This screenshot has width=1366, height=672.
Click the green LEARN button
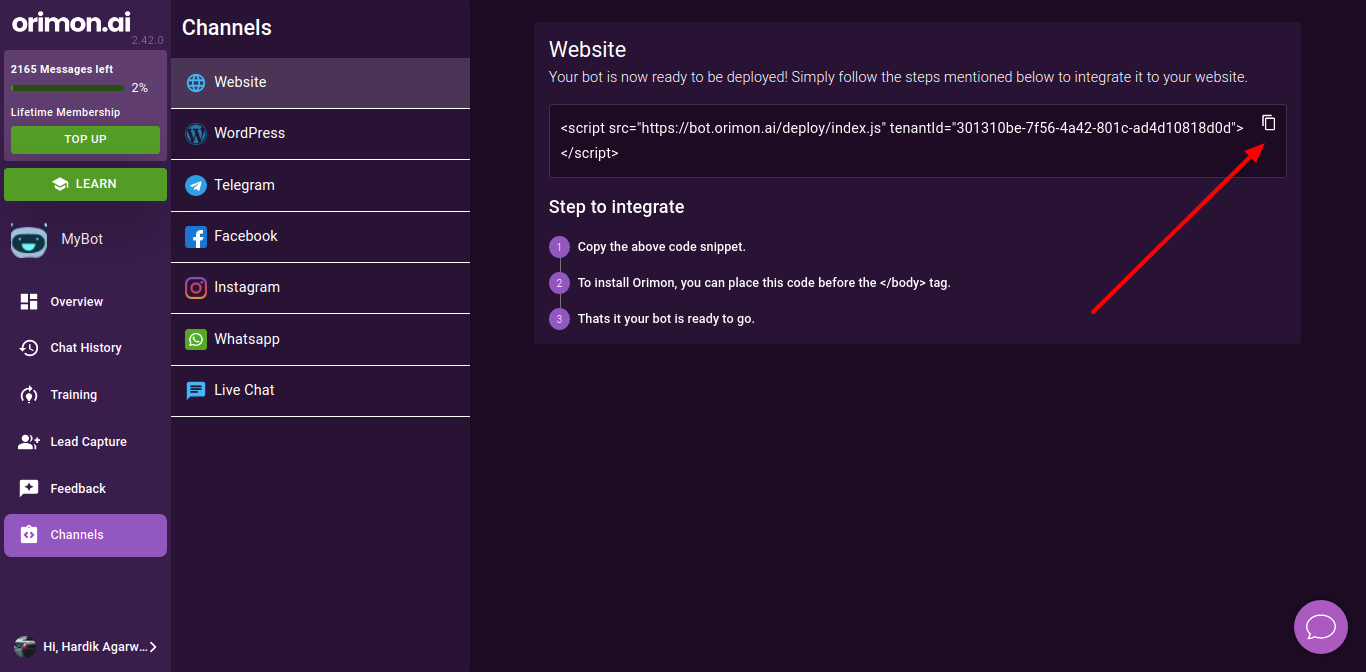point(85,184)
